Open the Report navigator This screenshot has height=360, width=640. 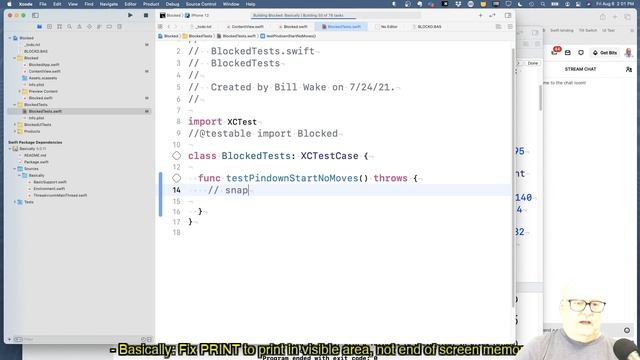[x=119, y=27]
